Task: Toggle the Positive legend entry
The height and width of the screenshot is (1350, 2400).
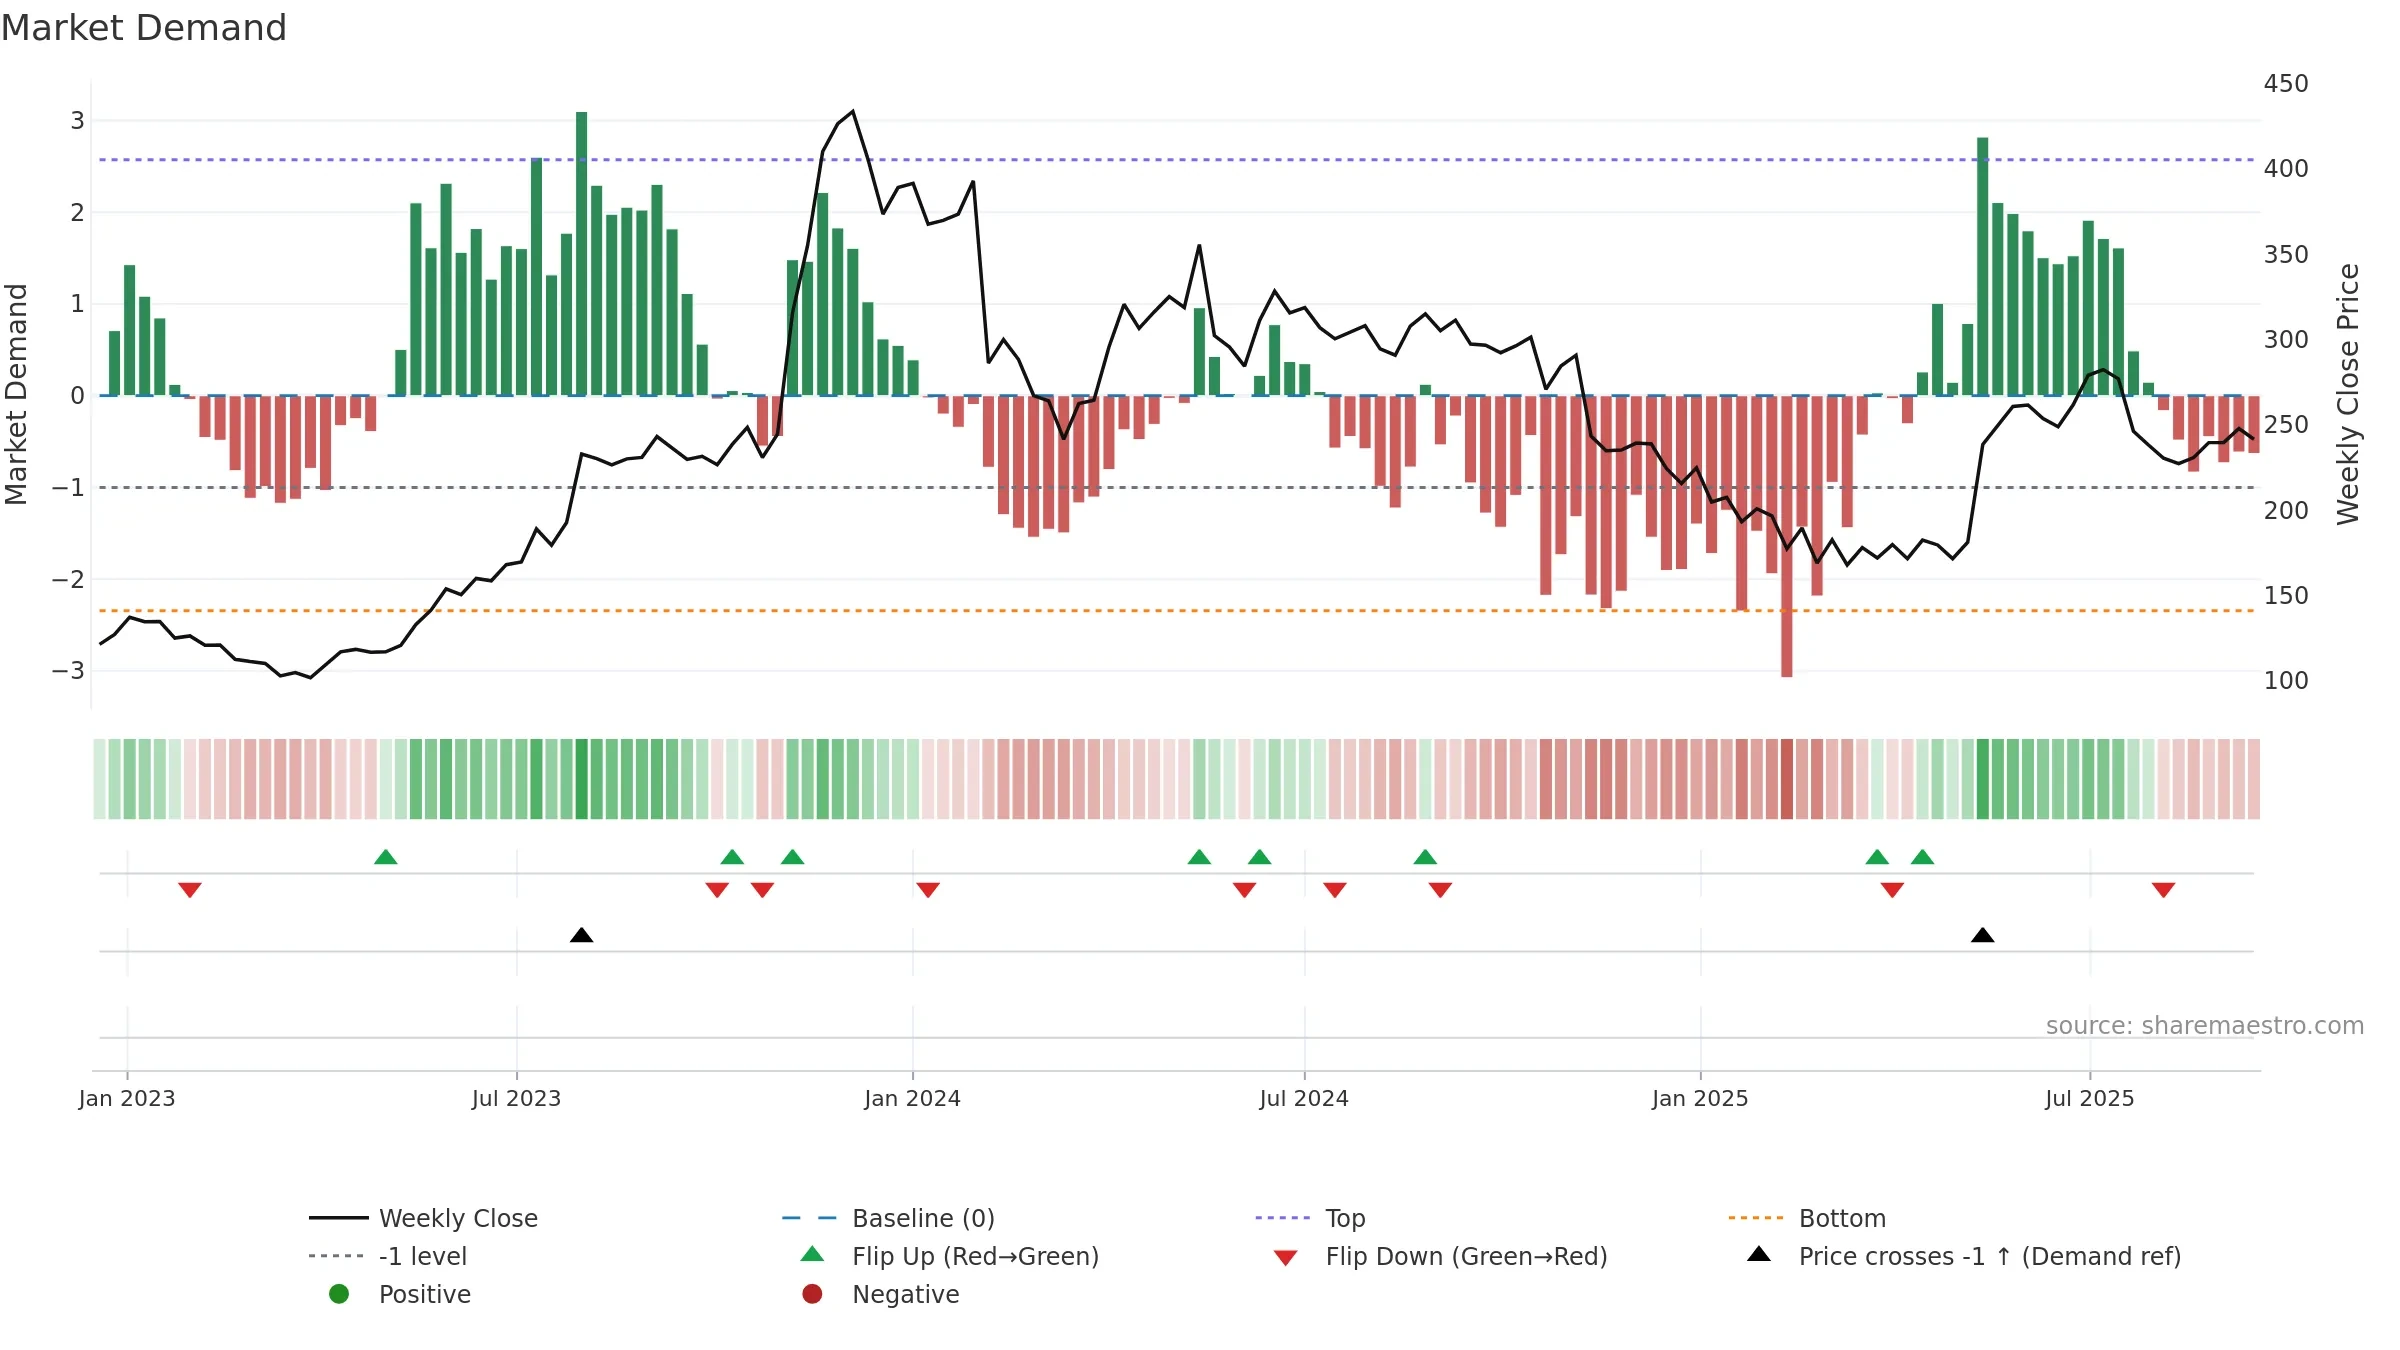Action: [x=400, y=1294]
